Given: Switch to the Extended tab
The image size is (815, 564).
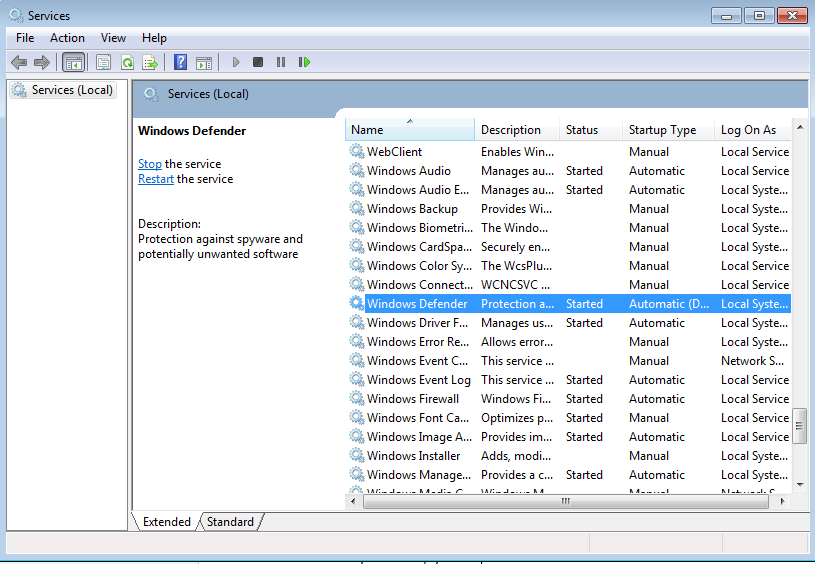Looking at the screenshot, I should (x=166, y=522).
